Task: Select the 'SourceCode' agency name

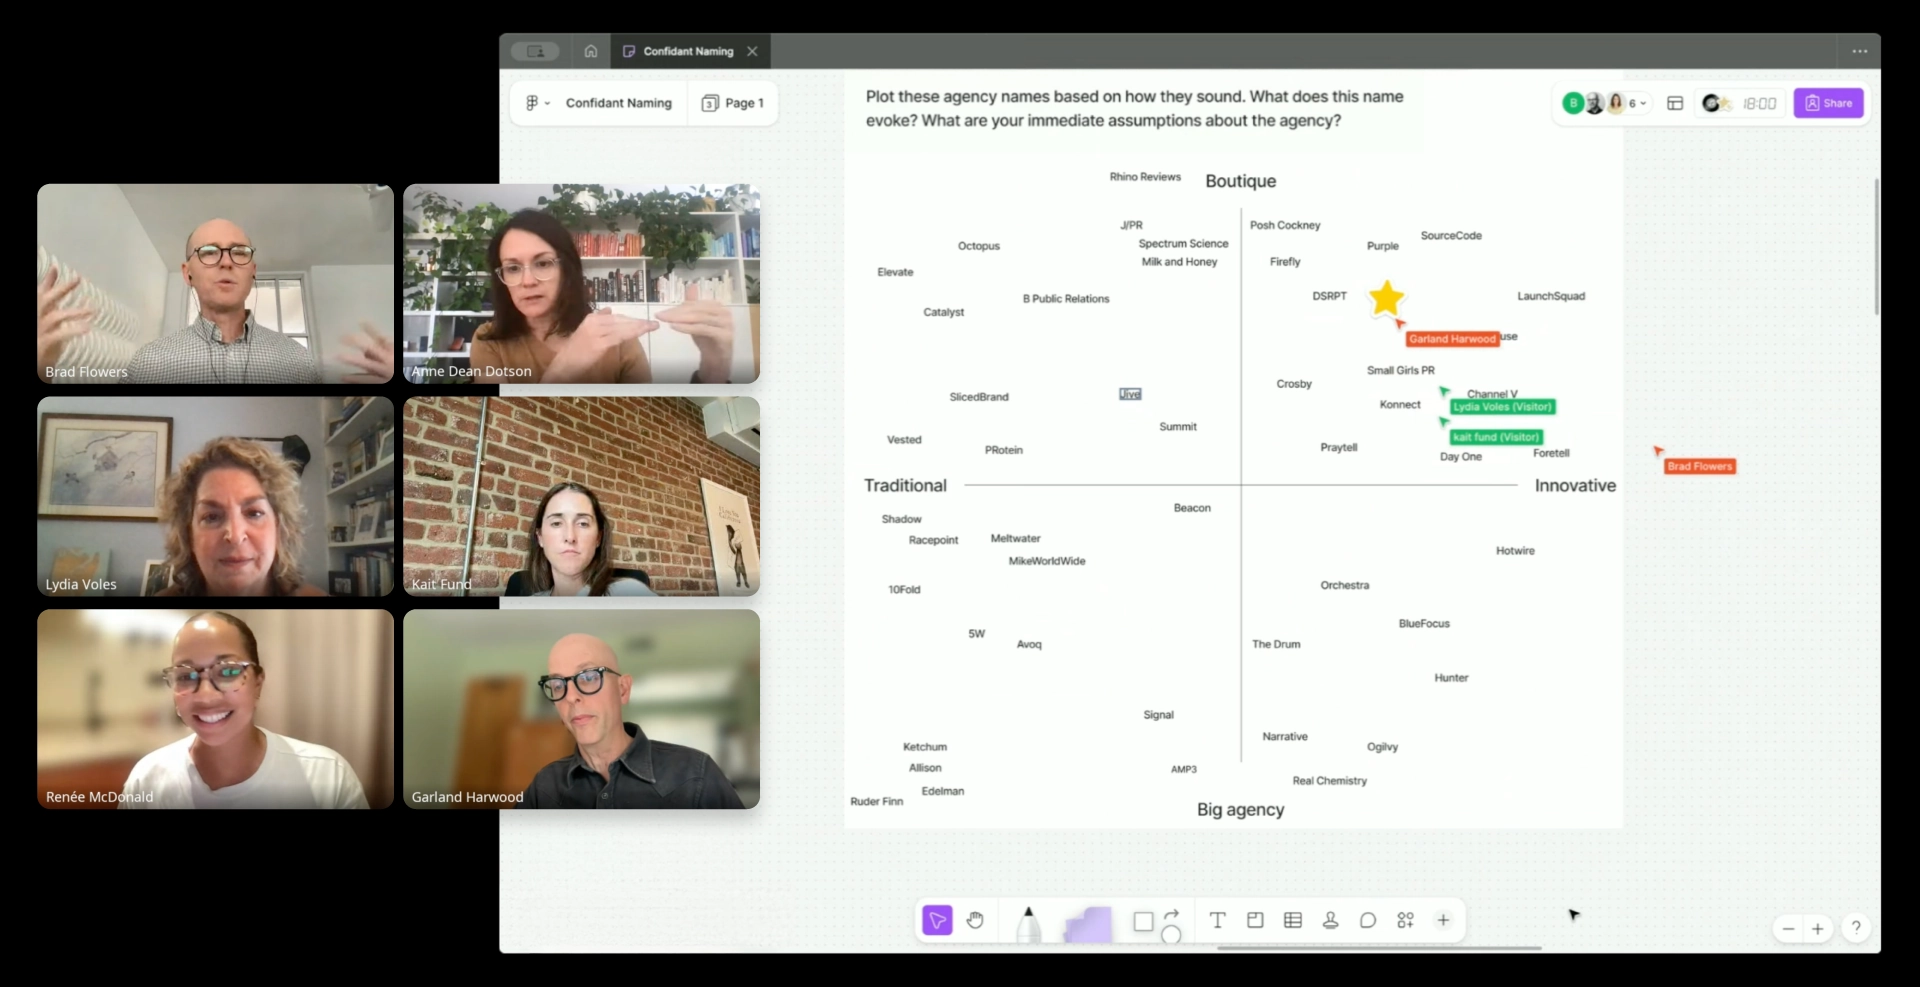Action: coord(1451,236)
